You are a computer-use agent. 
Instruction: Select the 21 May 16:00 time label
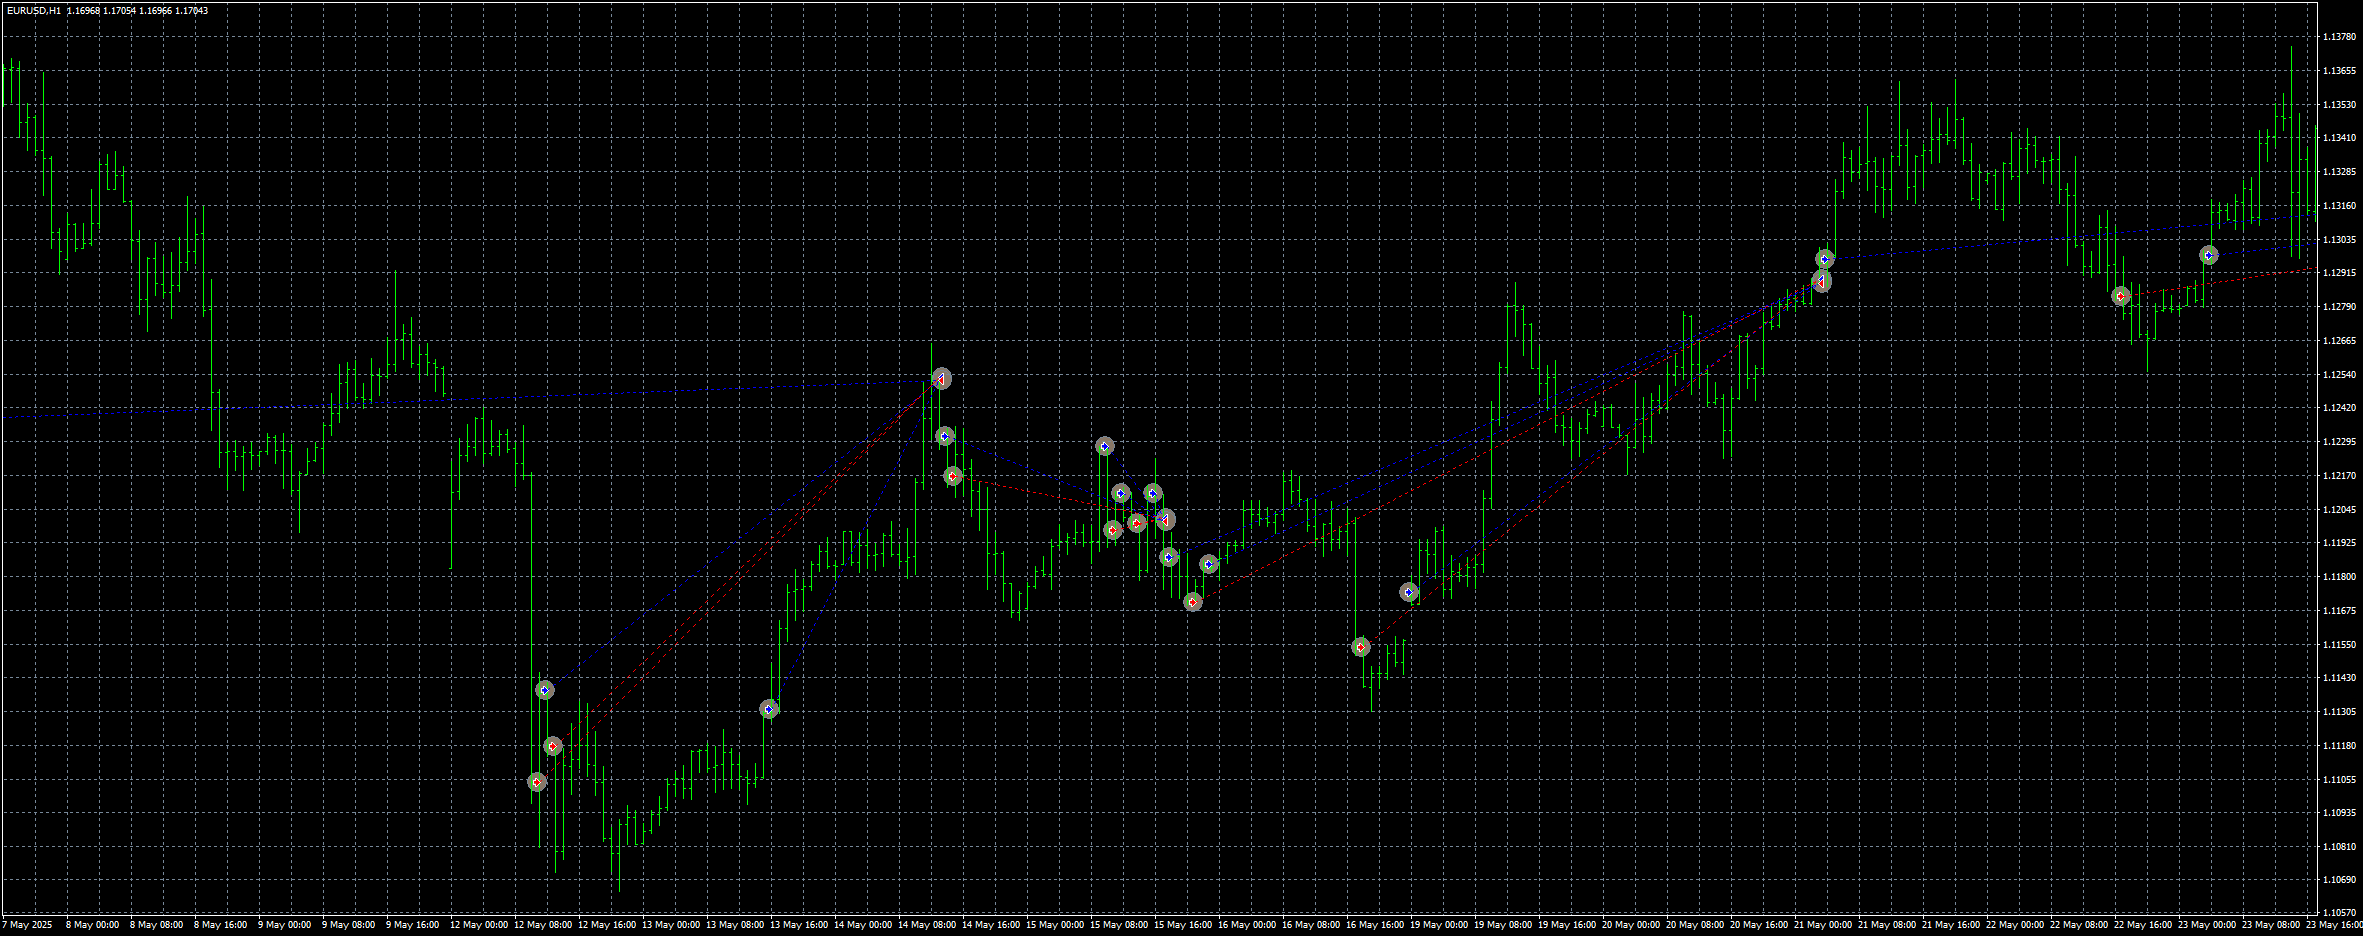(x=1950, y=925)
